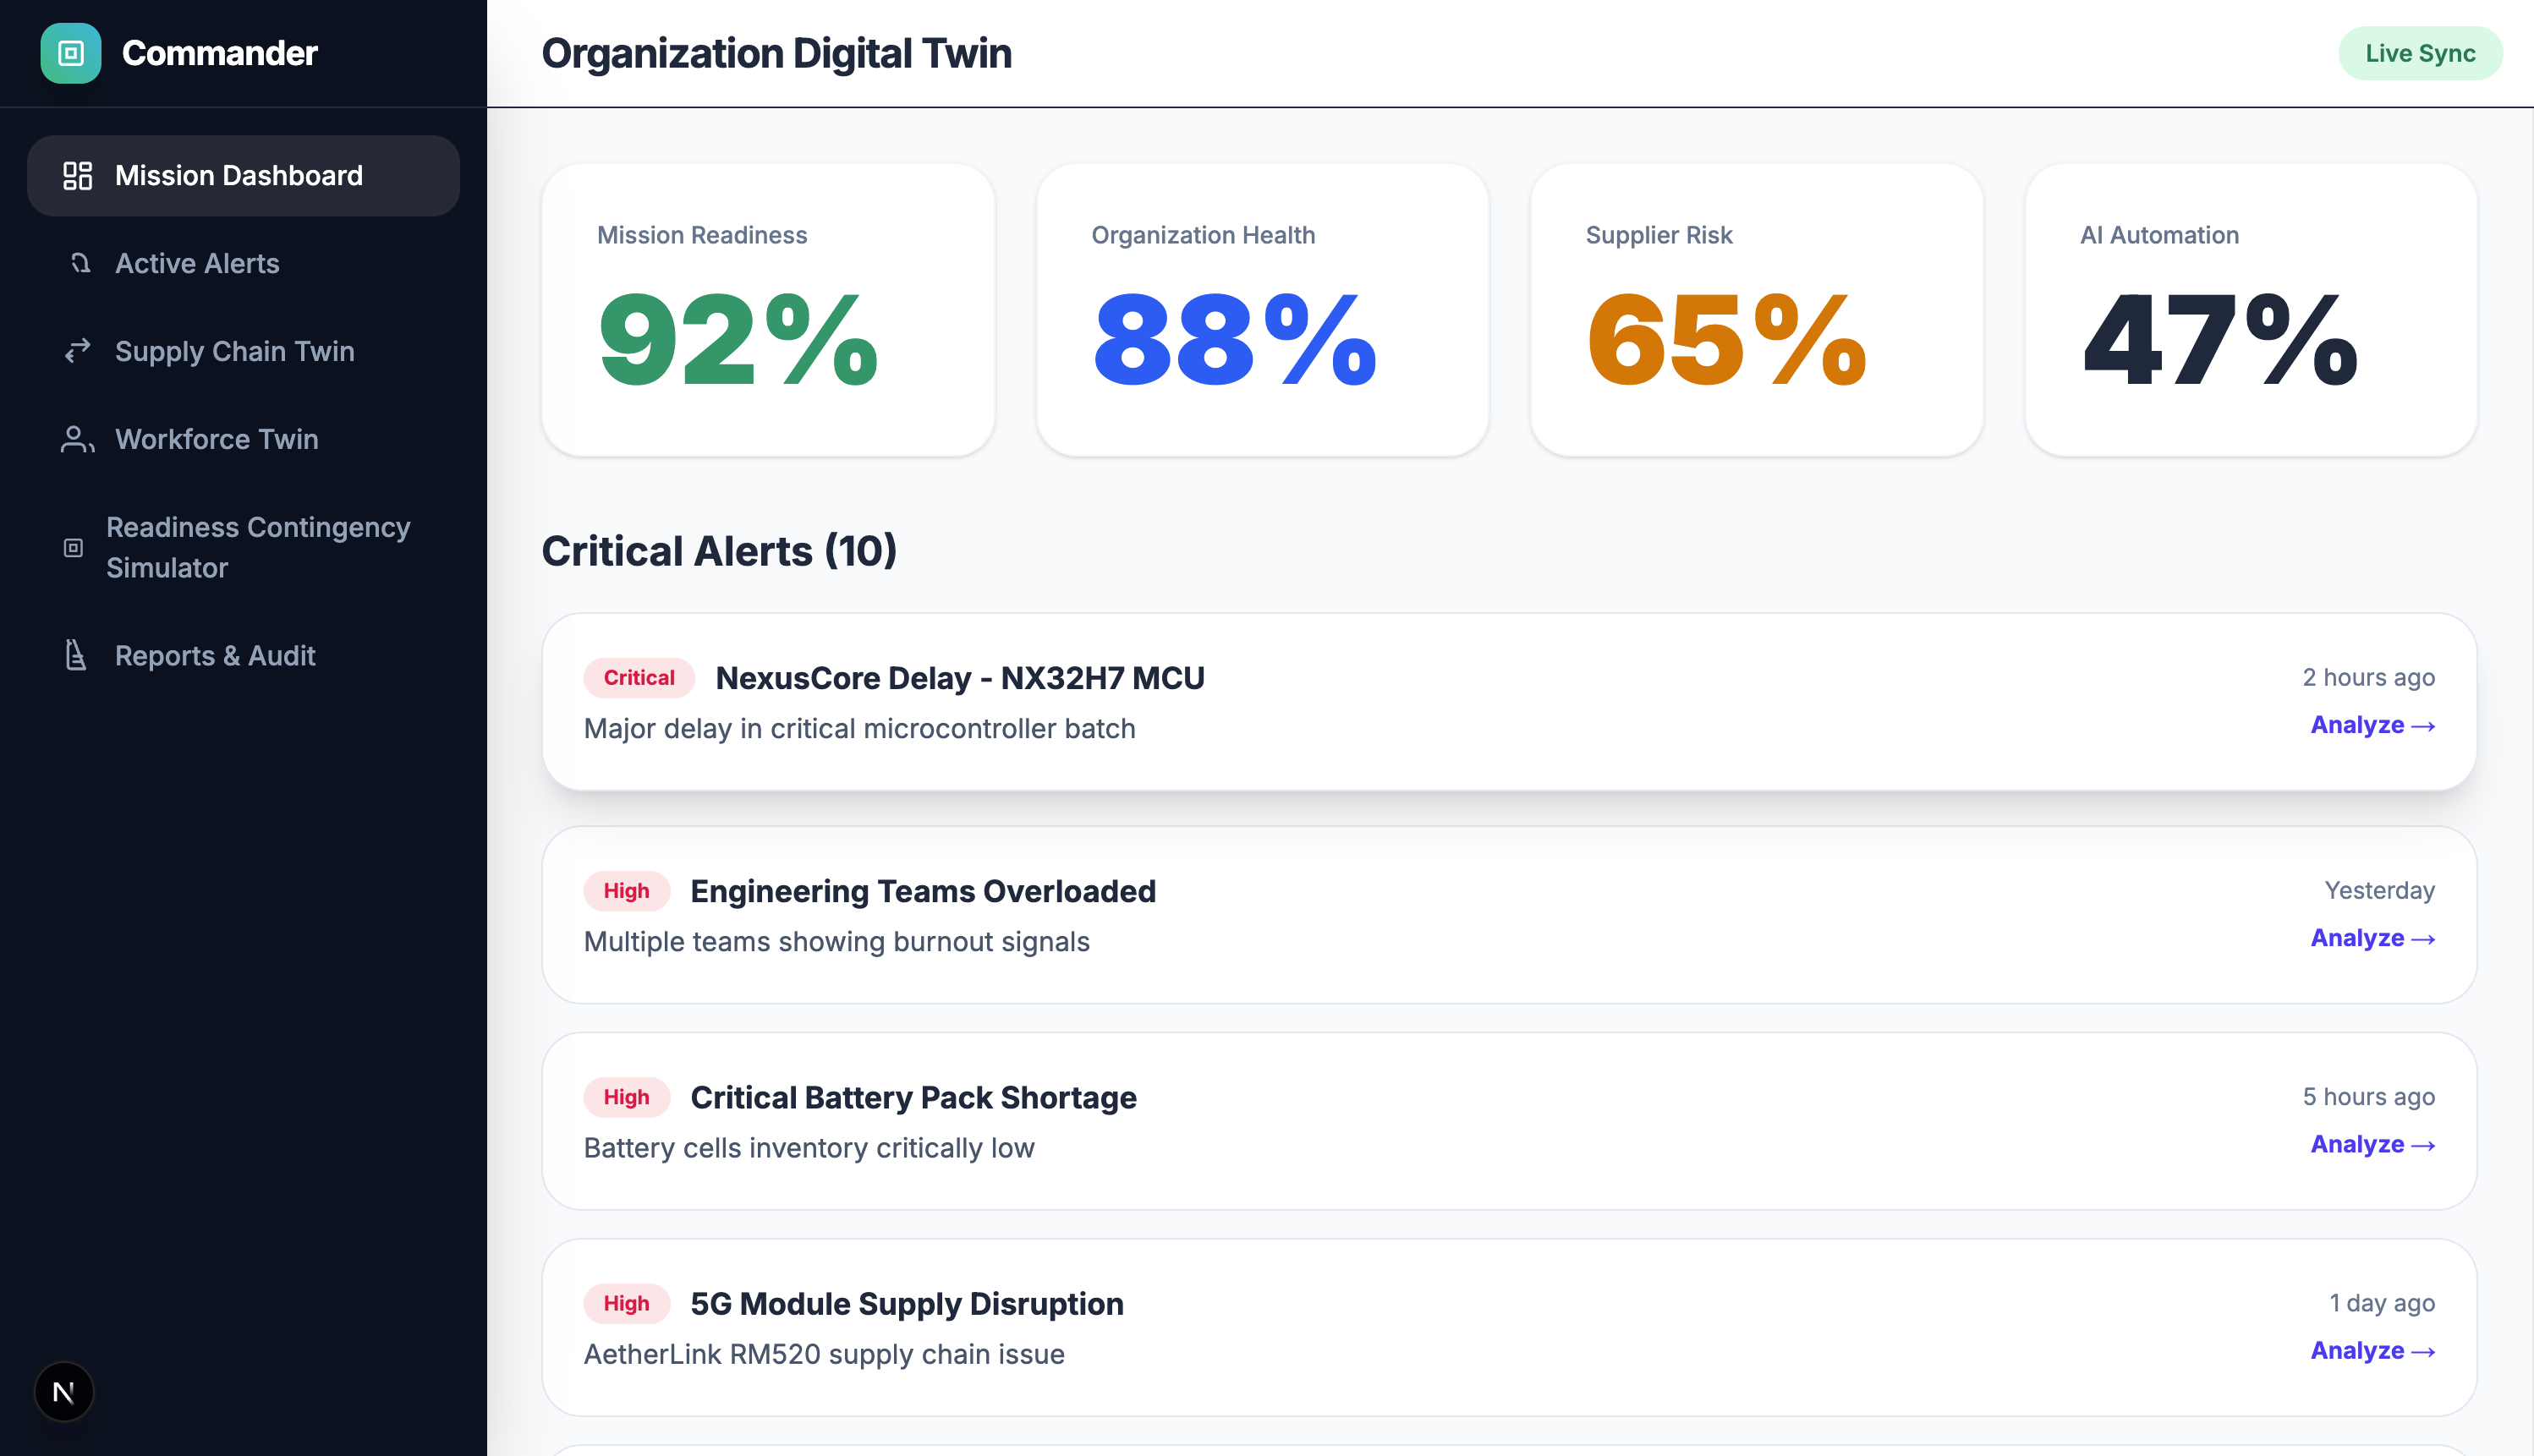Click the Critical Alerts (10) heading
The width and height of the screenshot is (2534, 1456).
(x=719, y=551)
